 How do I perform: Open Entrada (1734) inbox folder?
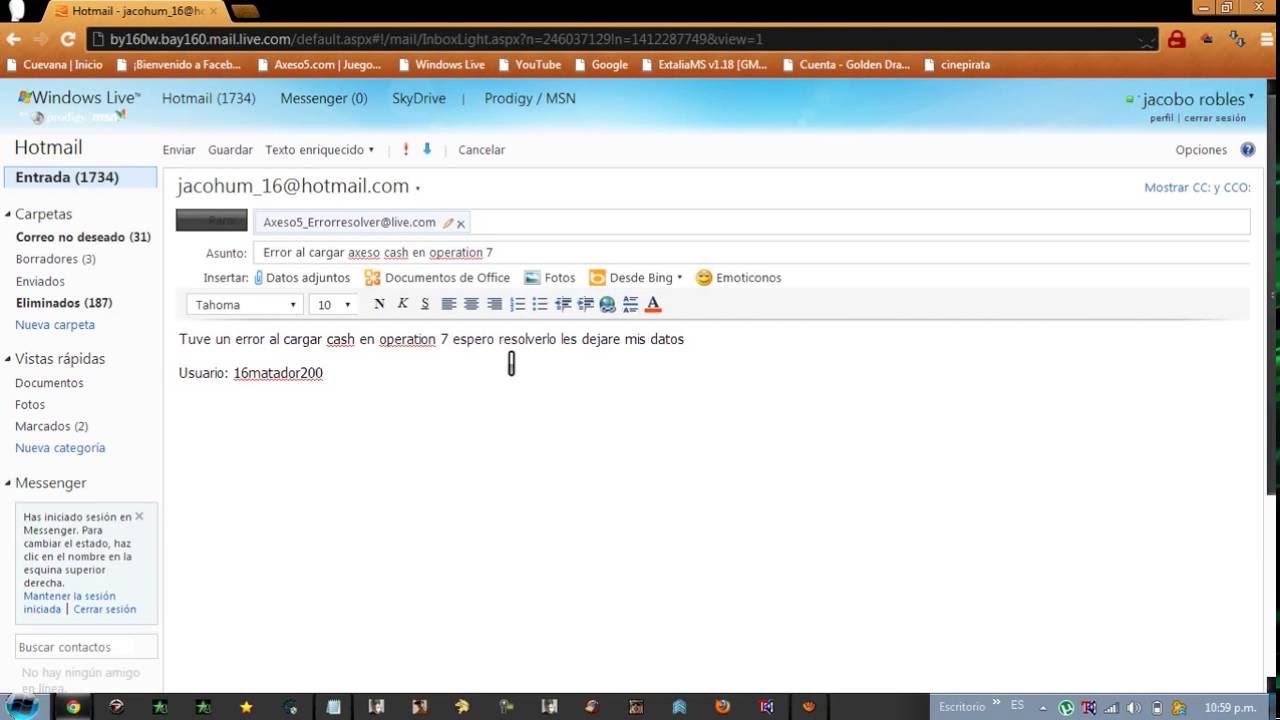coord(80,177)
